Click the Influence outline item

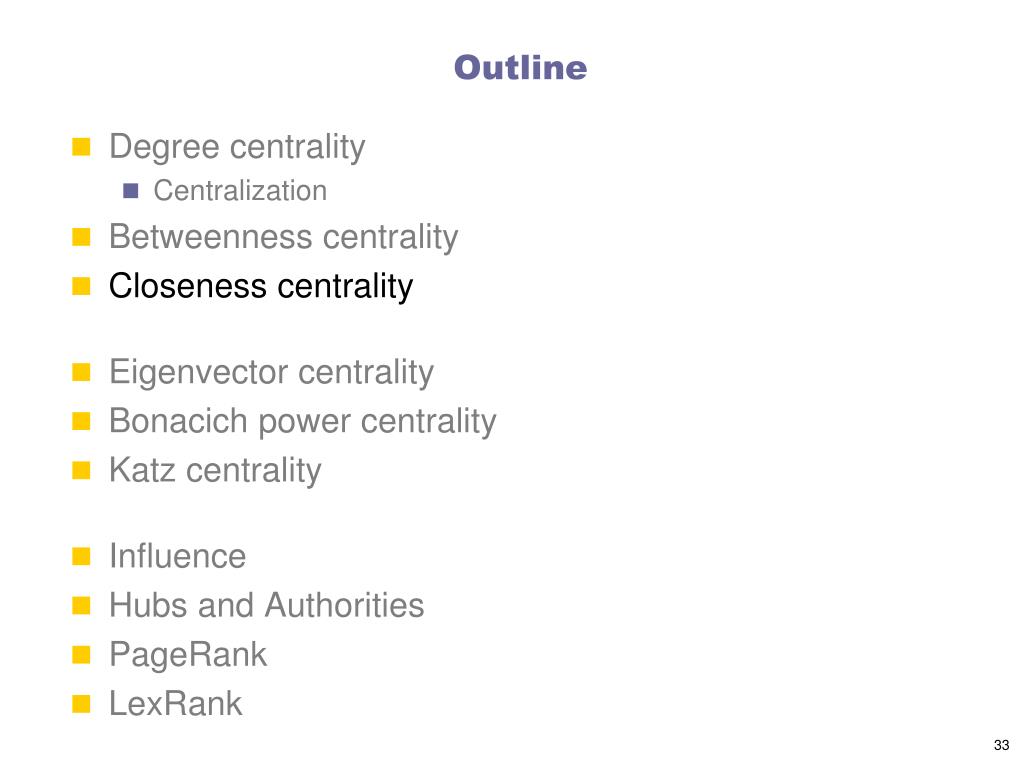point(178,556)
